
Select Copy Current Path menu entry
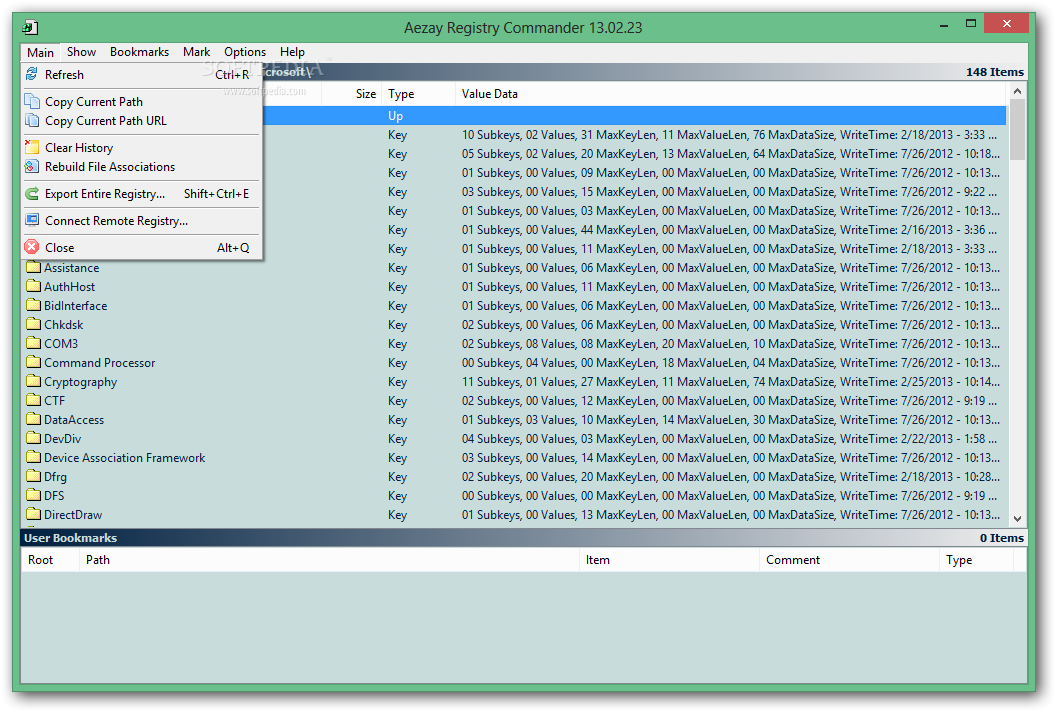141,101
